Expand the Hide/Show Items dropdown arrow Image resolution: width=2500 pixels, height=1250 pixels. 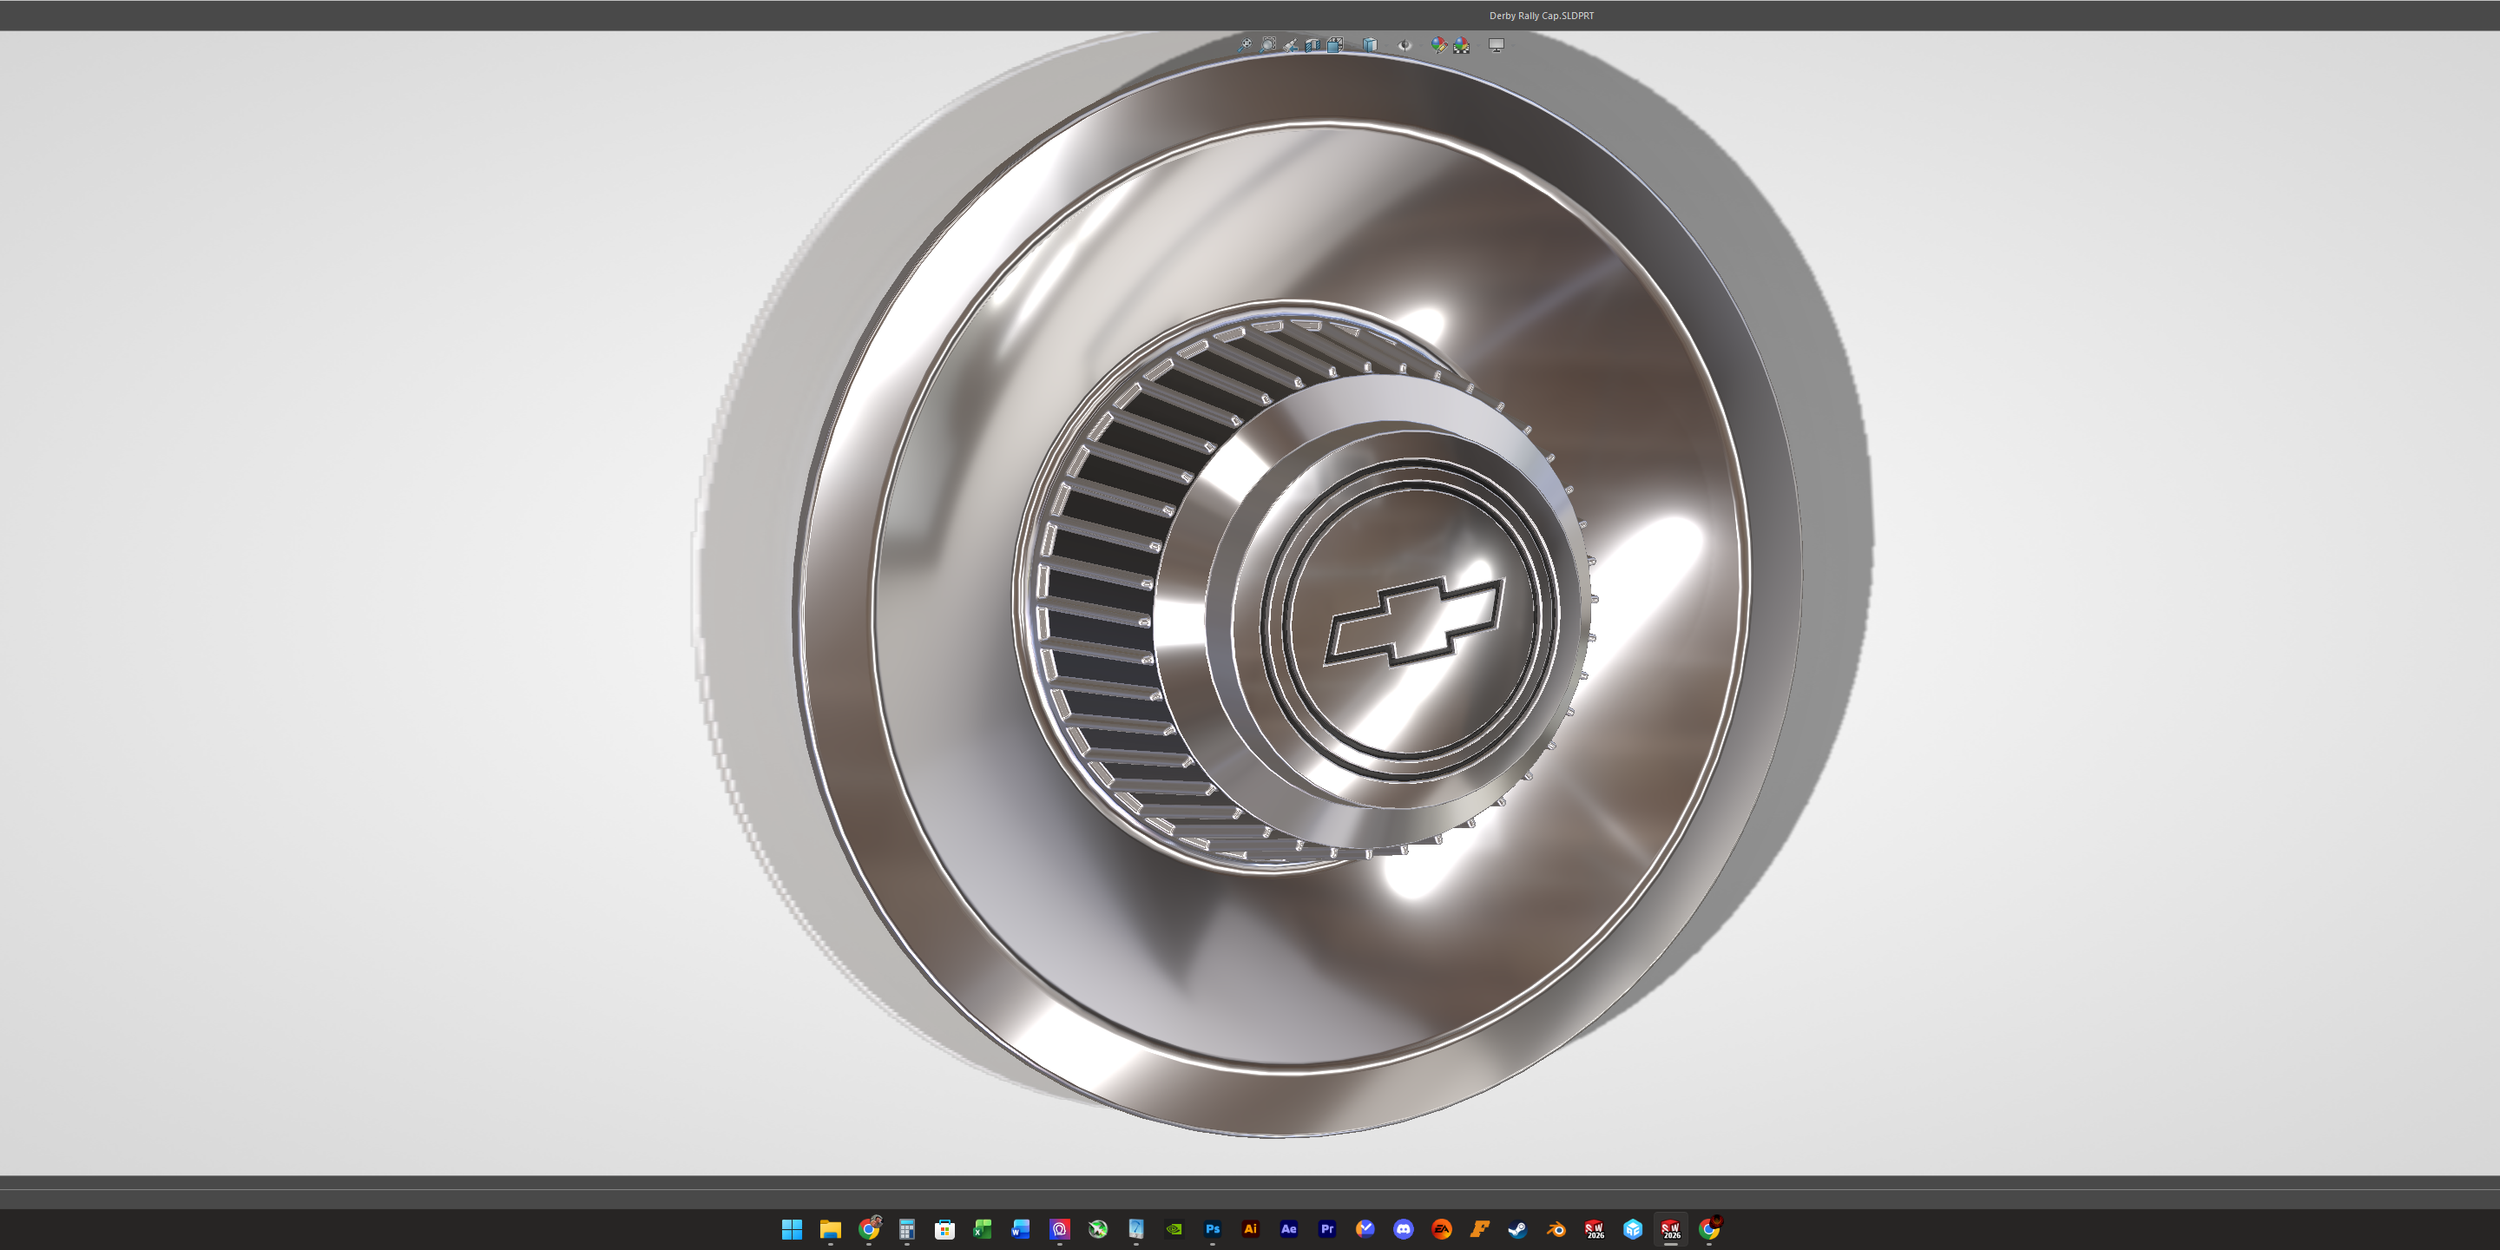pos(1421,46)
